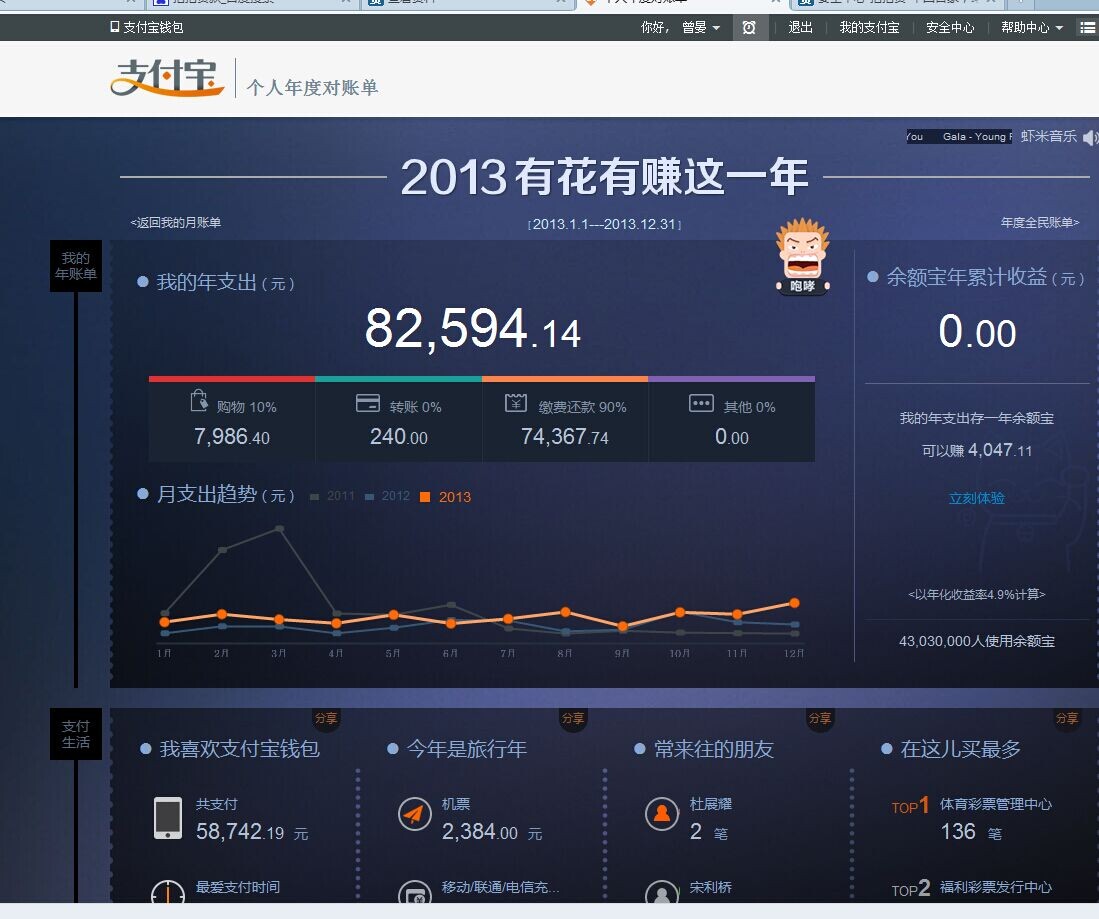1099x919 pixels.
Task: Click the shopping bag icon for 购物
Action: pyautogui.click(x=199, y=400)
